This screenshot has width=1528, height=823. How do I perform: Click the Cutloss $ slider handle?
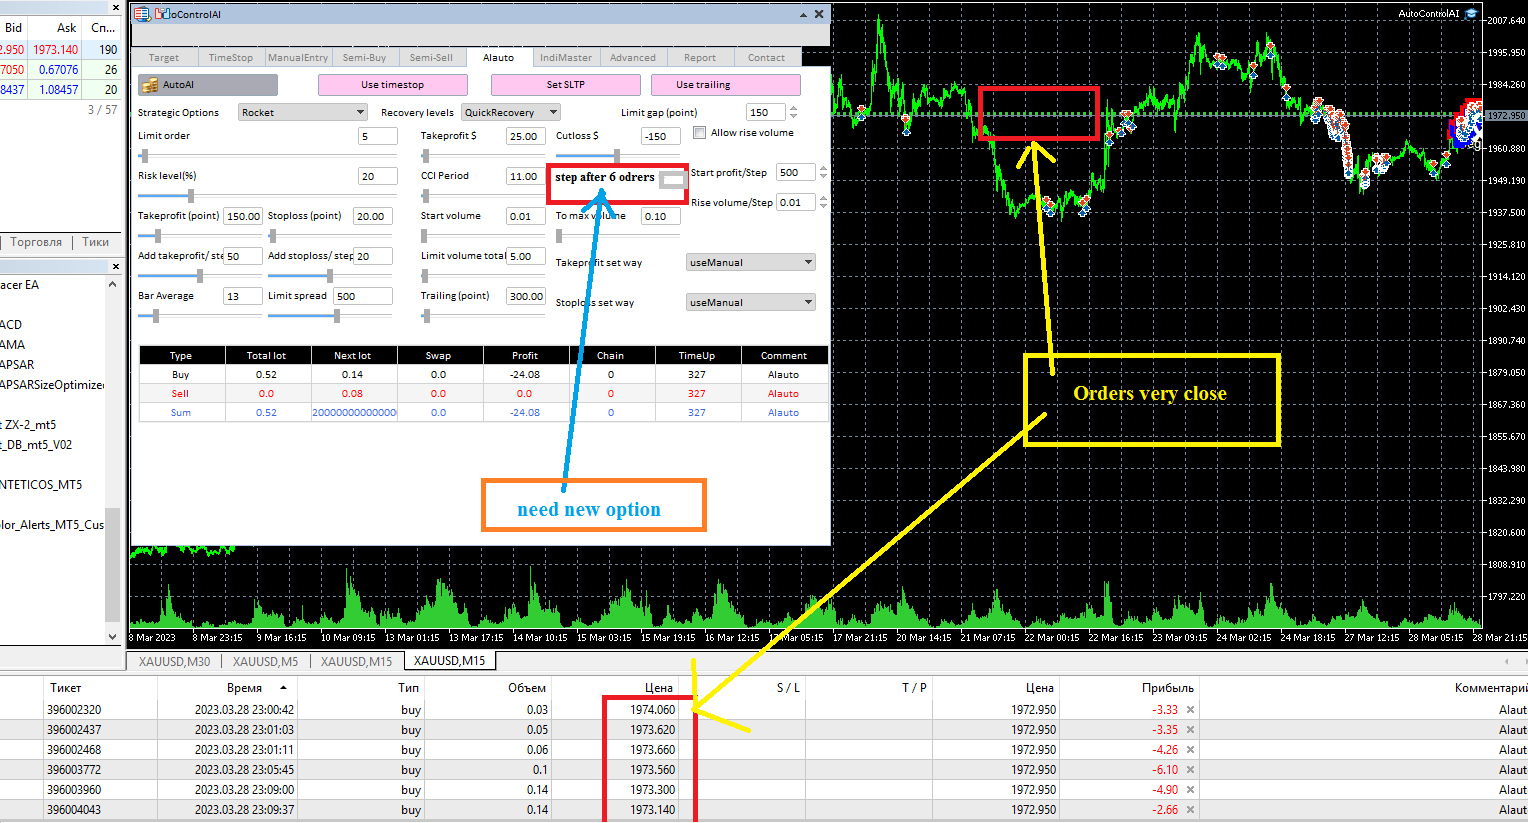coord(617,156)
